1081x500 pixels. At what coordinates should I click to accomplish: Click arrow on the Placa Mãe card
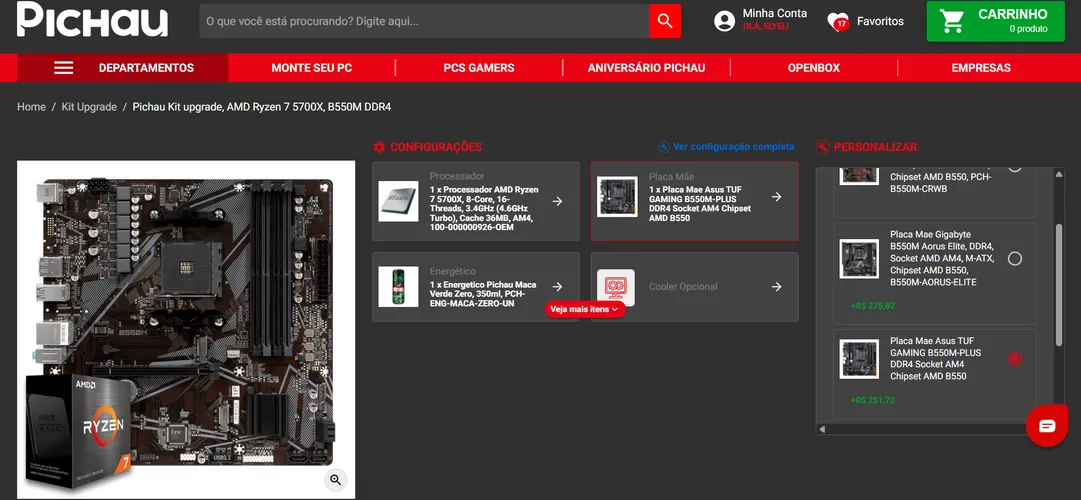[776, 197]
